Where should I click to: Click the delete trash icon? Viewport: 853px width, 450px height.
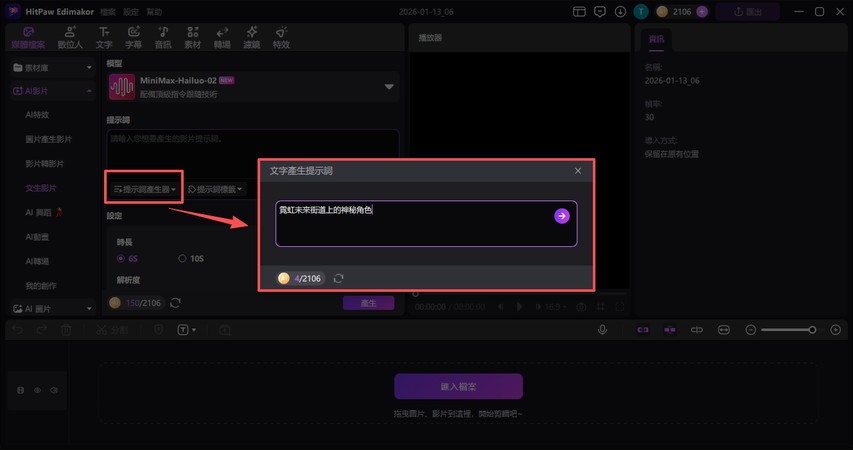pyautogui.click(x=66, y=330)
